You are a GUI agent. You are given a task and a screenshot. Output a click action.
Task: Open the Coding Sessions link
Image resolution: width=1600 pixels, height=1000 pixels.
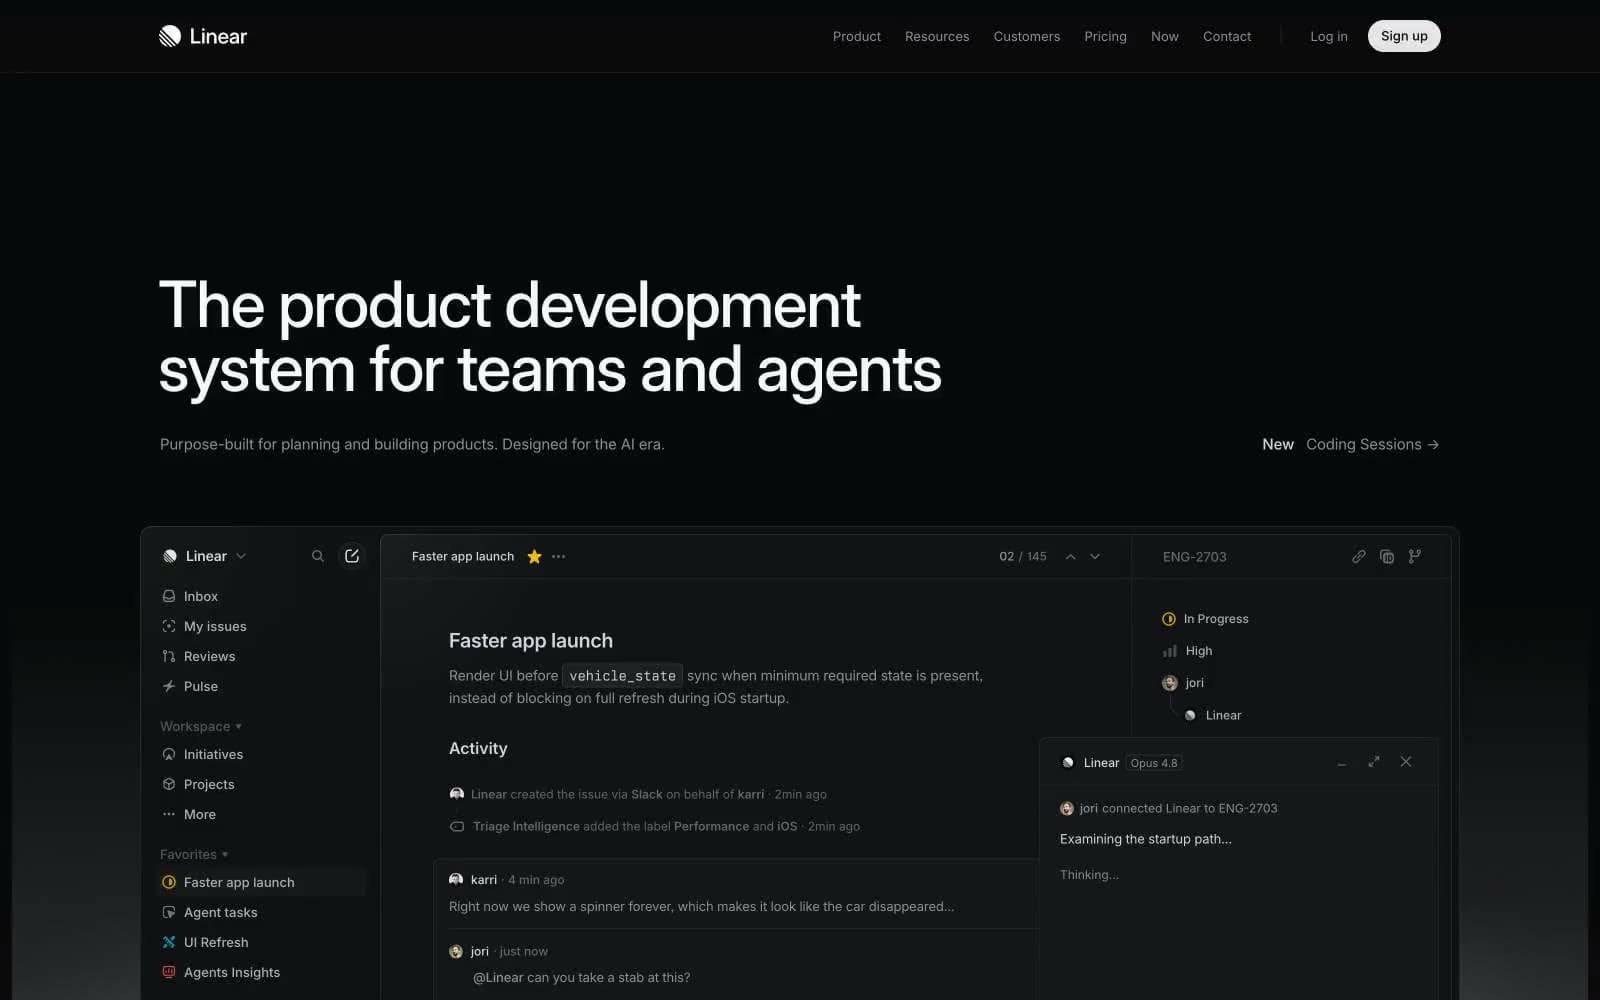pos(1350,444)
